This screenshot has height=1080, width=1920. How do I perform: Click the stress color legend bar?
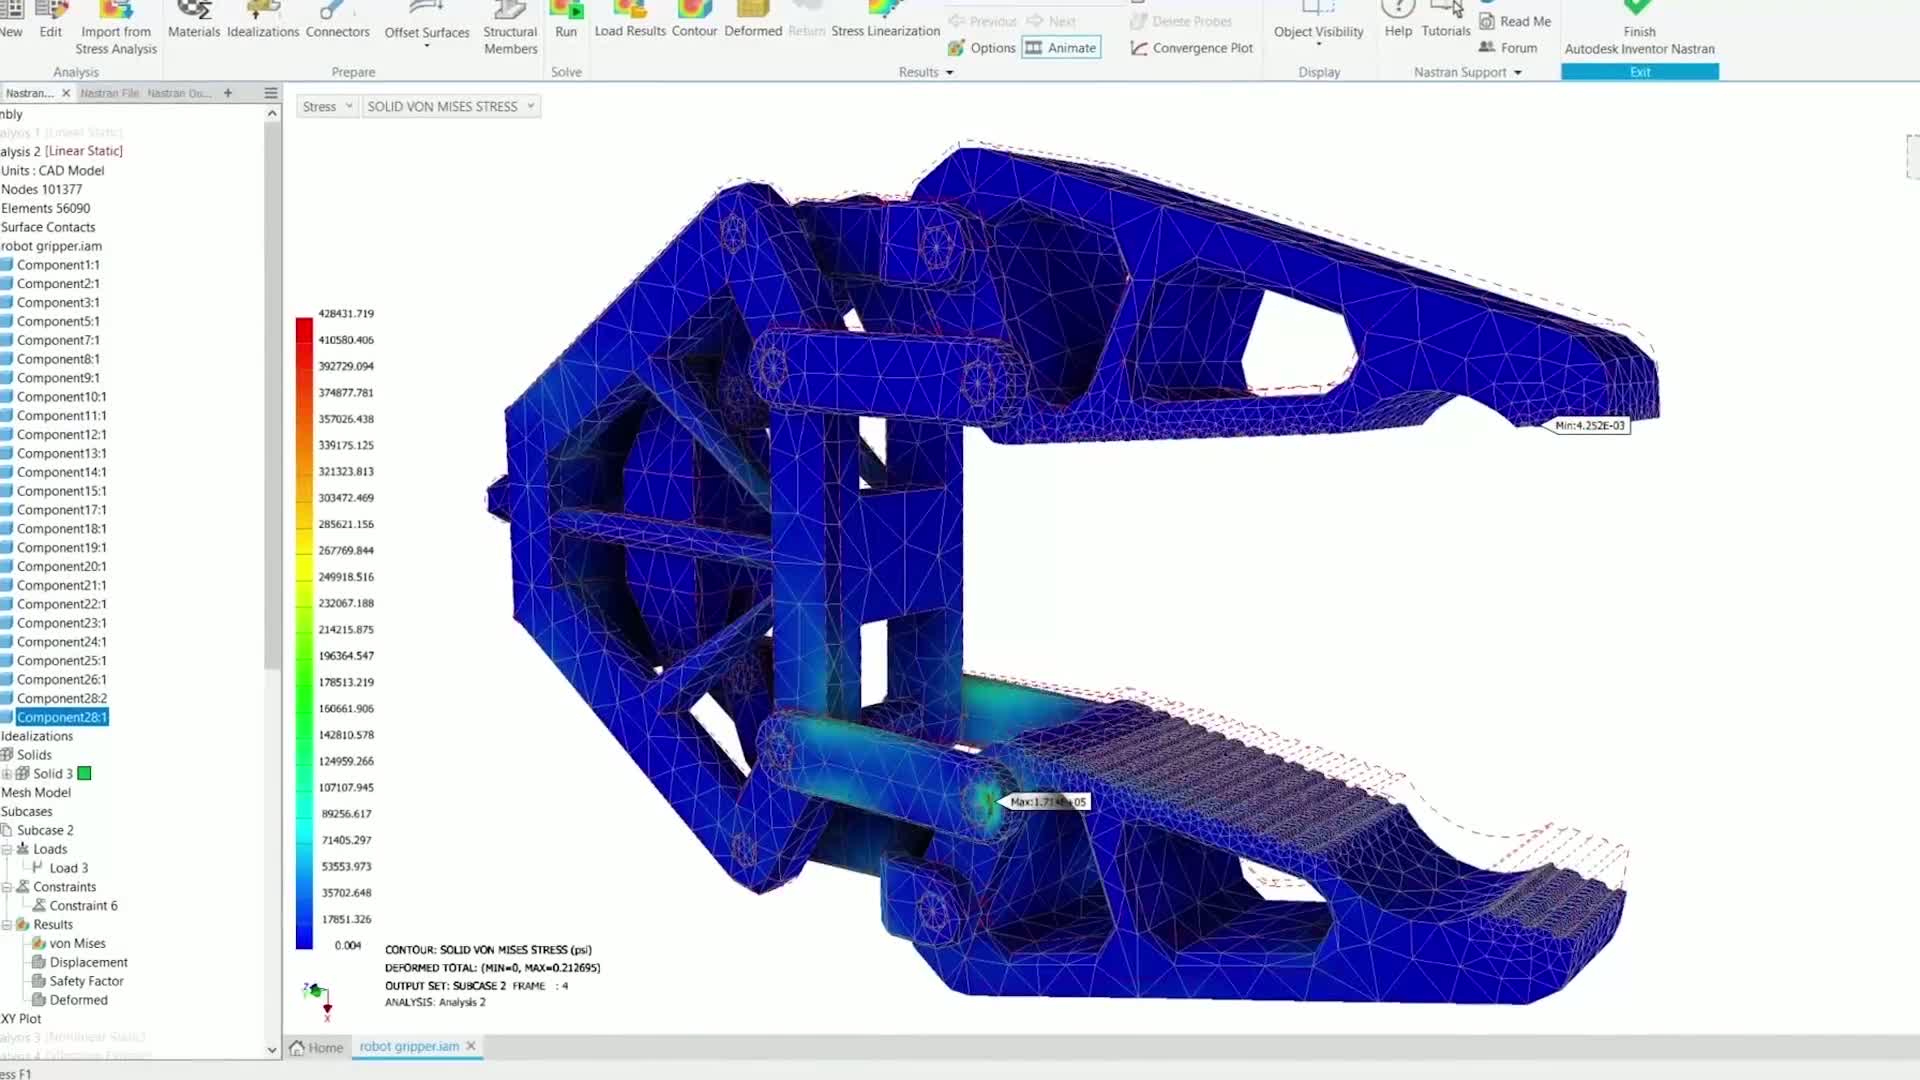pyautogui.click(x=304, y=633)
